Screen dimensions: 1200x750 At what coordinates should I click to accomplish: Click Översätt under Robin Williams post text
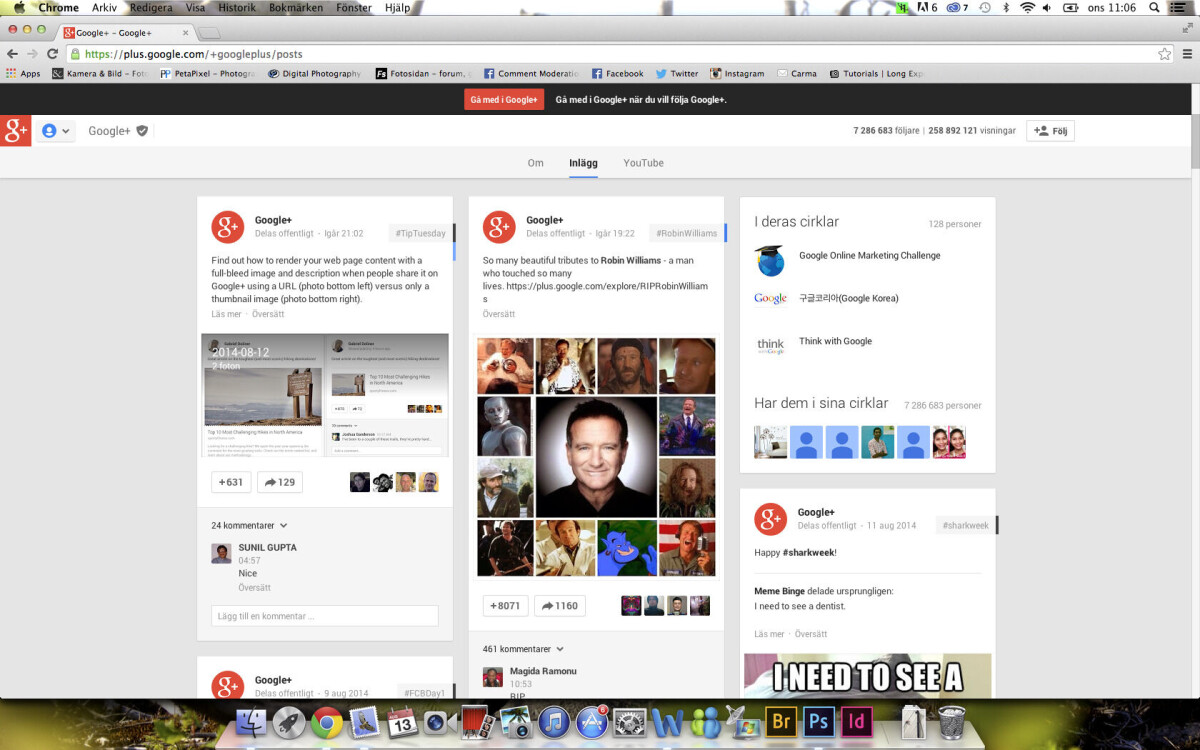coord(499,314)
